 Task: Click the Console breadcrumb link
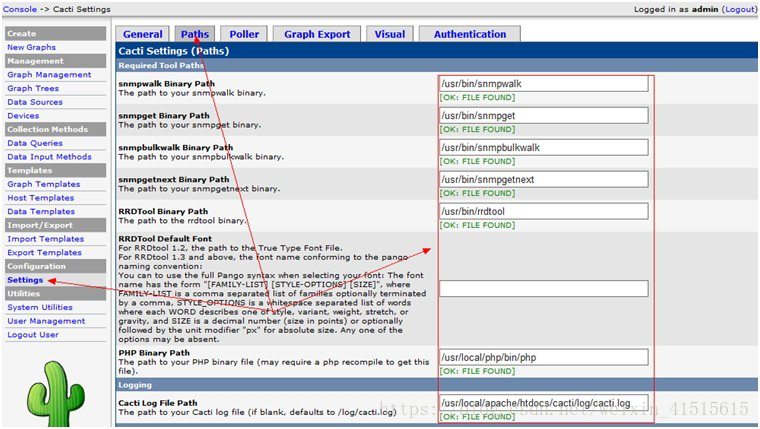[20, 9]
